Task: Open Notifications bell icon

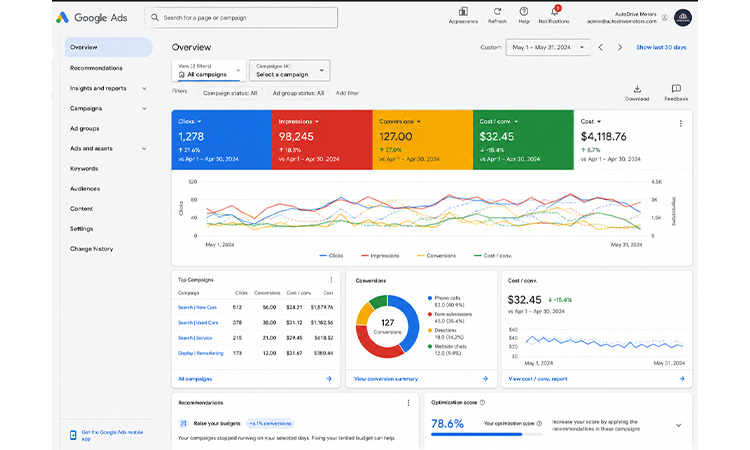Action: tap(554, 11)
